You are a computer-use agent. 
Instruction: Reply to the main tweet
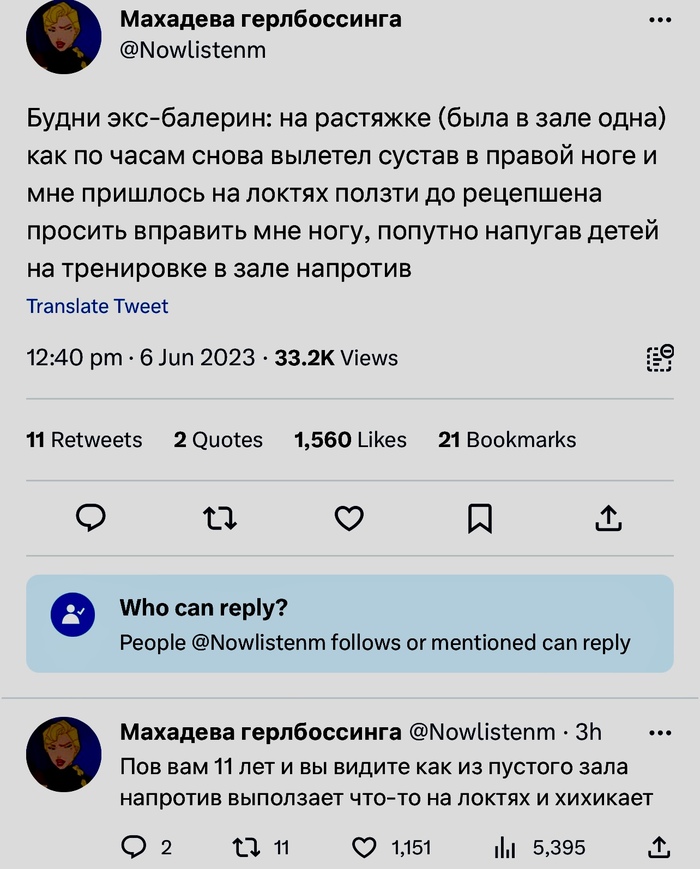point(91,518)
